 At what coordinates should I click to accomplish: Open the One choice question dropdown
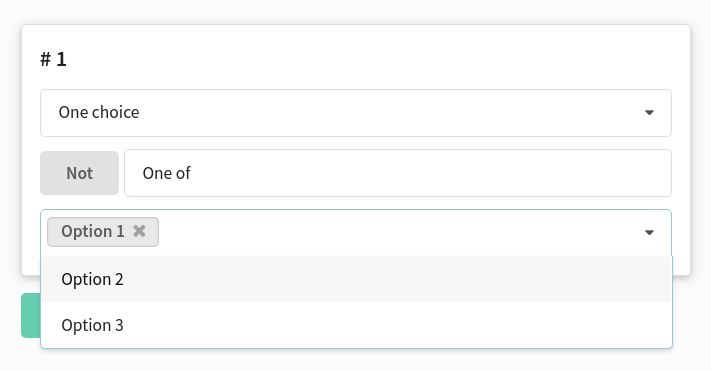click(356, 113)
